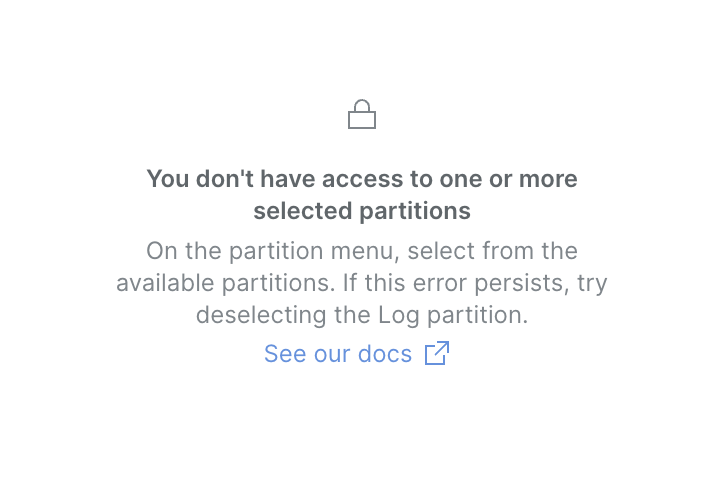728x495 pixels.
Task: Open the See our docs link
Action: point(338,354)
